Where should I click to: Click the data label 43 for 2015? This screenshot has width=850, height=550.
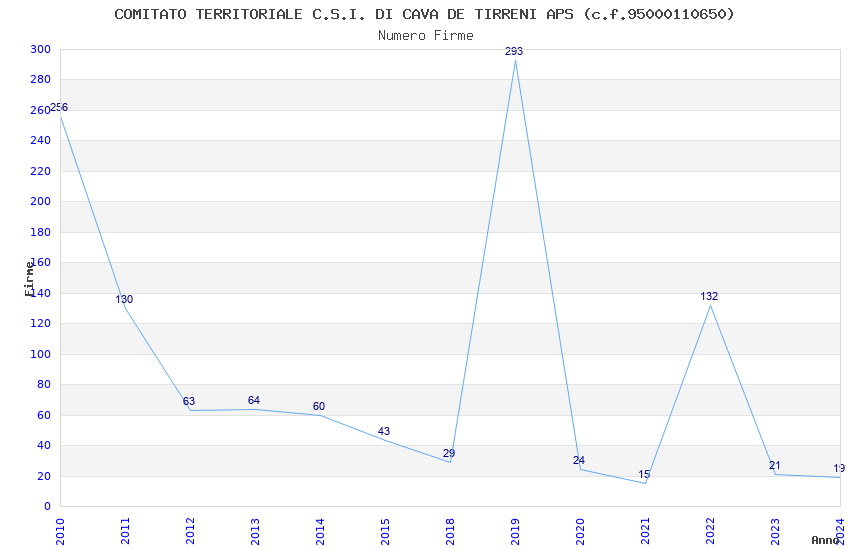384,431
